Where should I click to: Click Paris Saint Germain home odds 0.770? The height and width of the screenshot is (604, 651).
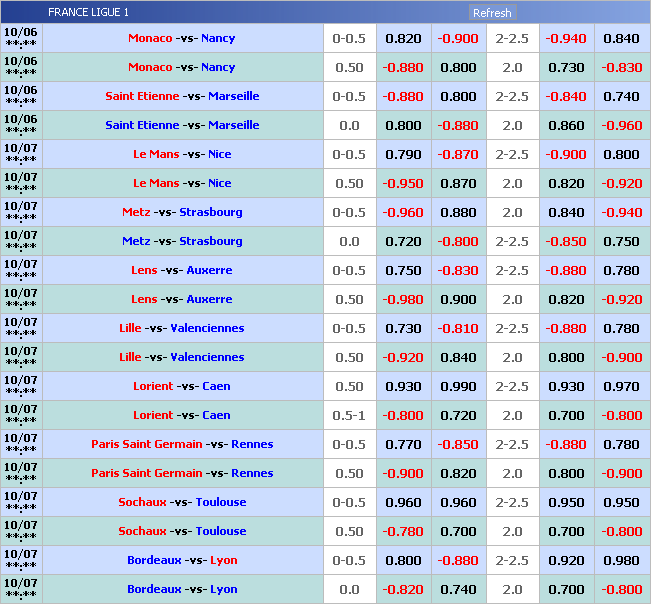tap(403, 444)
